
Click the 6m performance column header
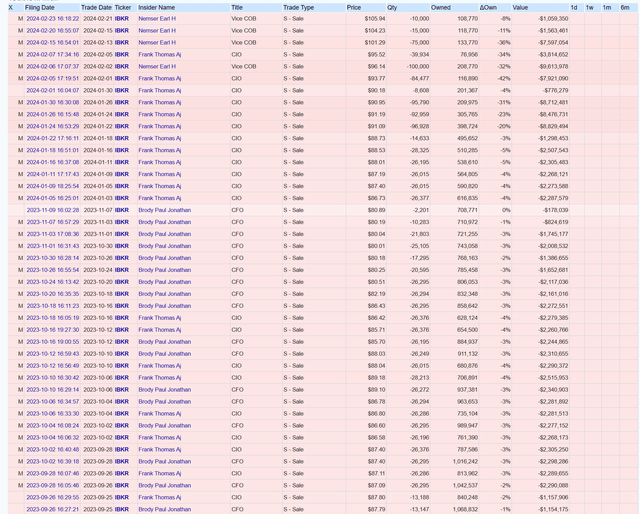click(x=625, y=7)
